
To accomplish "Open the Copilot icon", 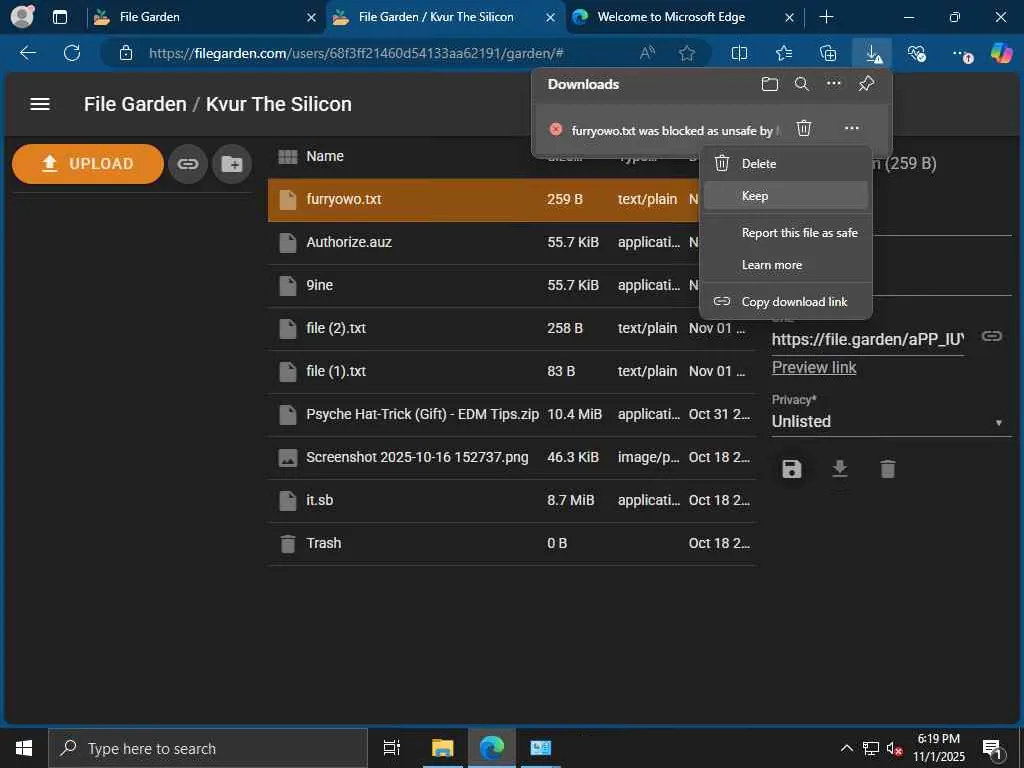I will [x=1001, y=53].
